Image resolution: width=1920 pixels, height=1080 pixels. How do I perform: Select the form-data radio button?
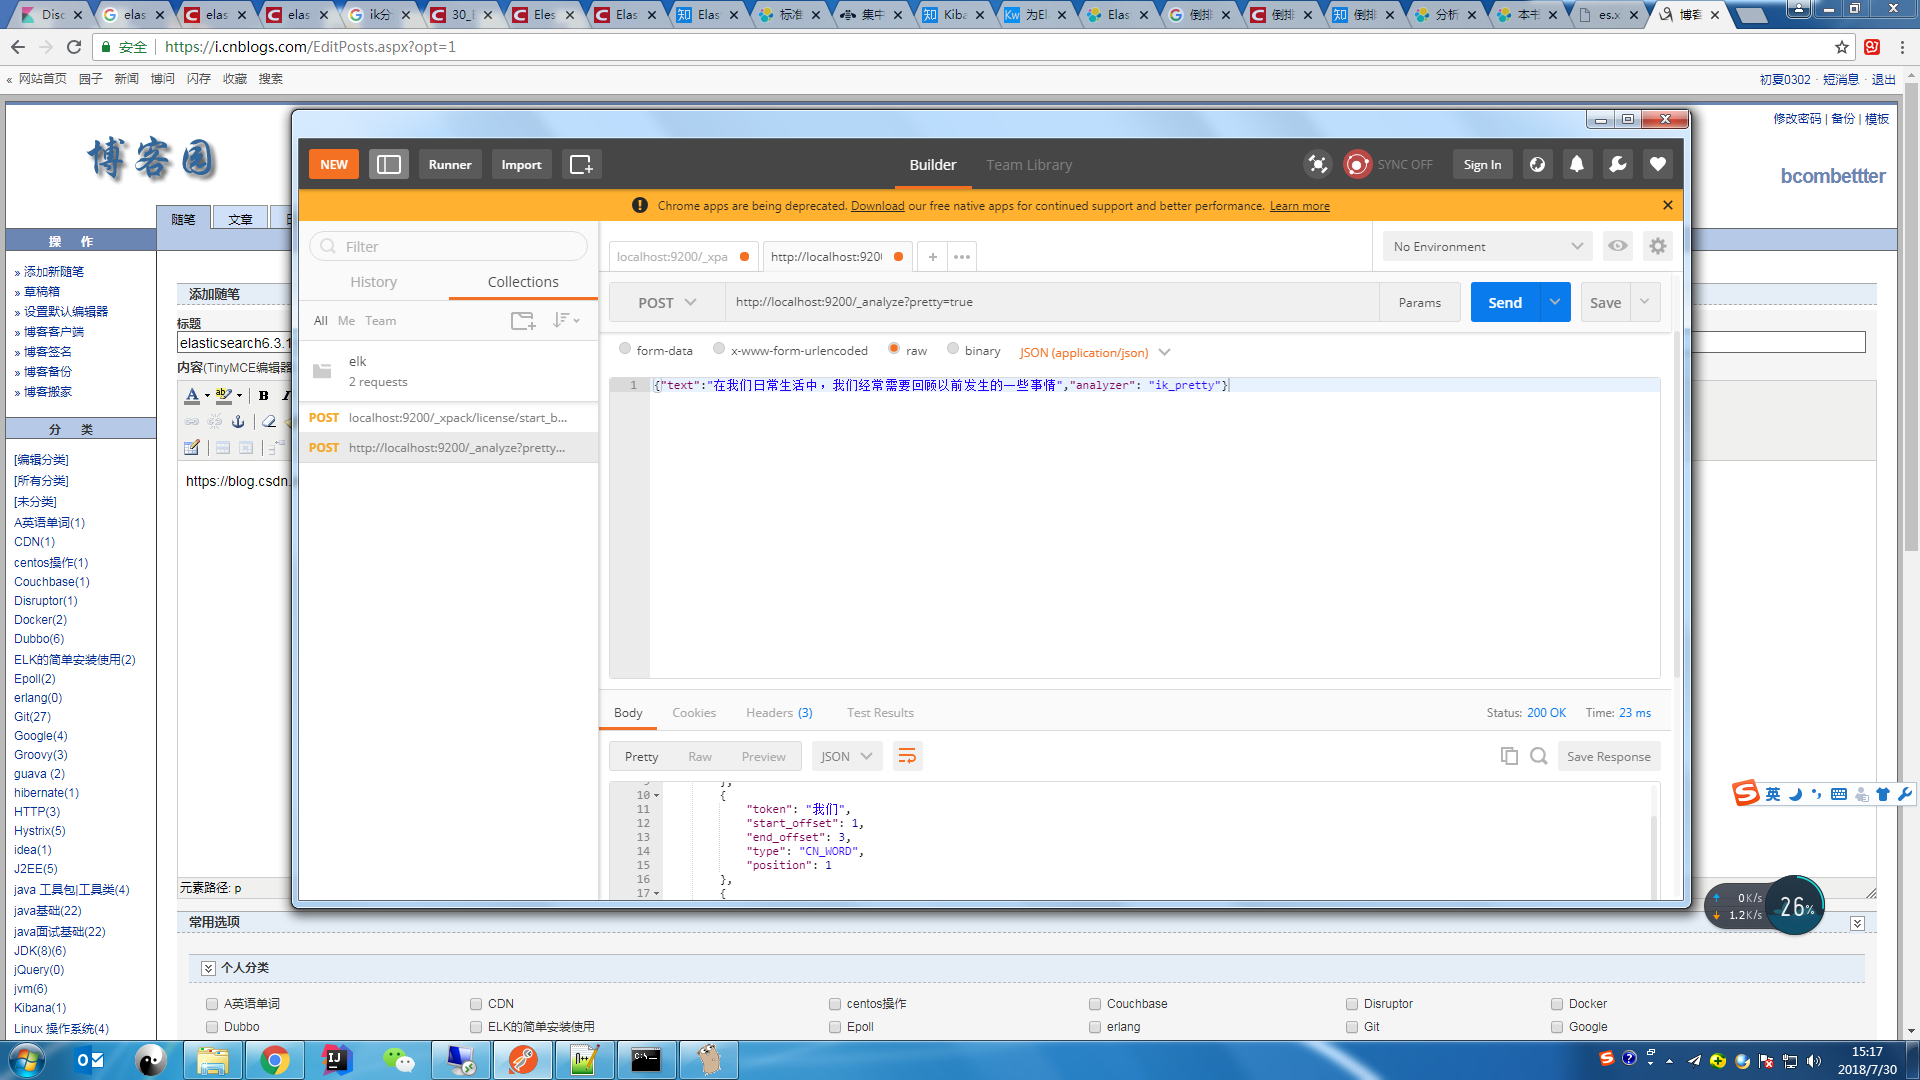[x=625, y=349]
